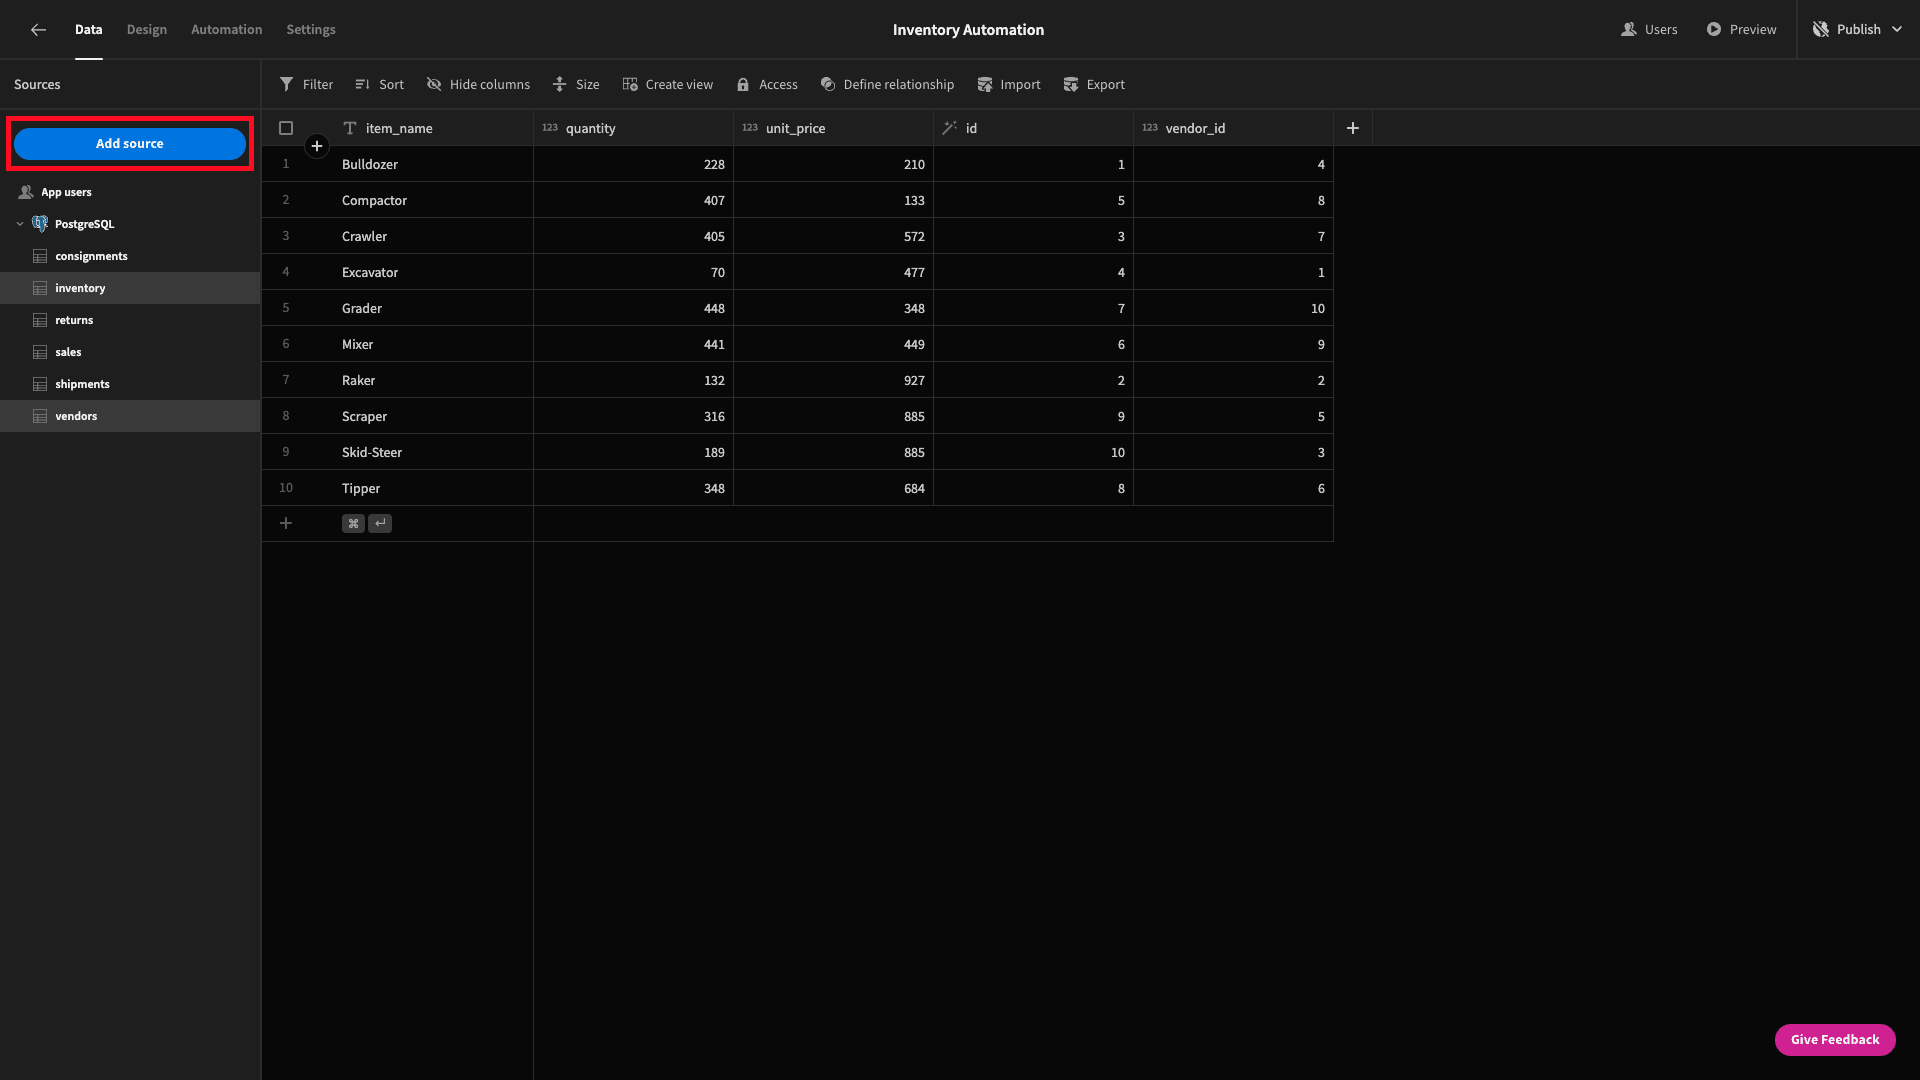Toggle the select-all rows checkbox
1920x1080 pixels.
tap(286, 128)
